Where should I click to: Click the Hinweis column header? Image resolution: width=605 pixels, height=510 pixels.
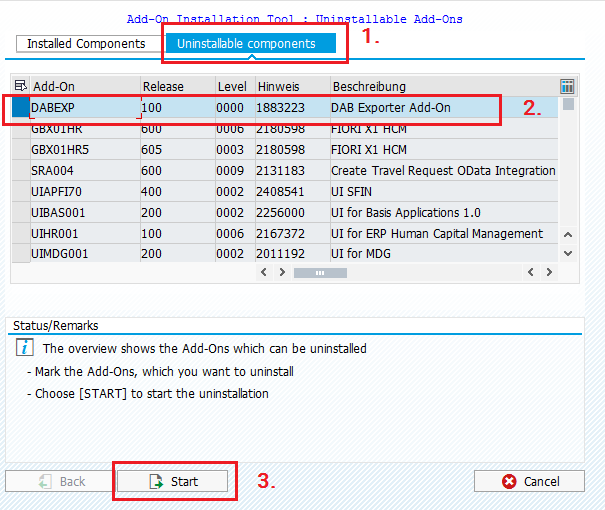[290, 86]
